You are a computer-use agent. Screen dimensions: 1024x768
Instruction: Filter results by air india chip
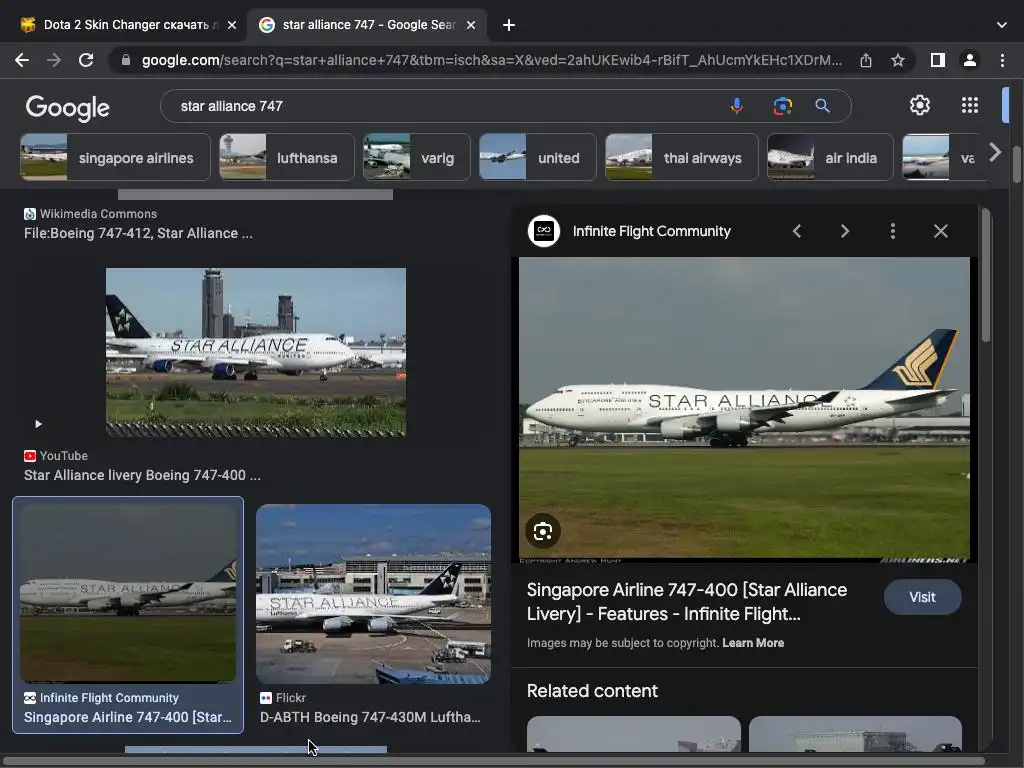pyautogui.click(x=829, y=157)
